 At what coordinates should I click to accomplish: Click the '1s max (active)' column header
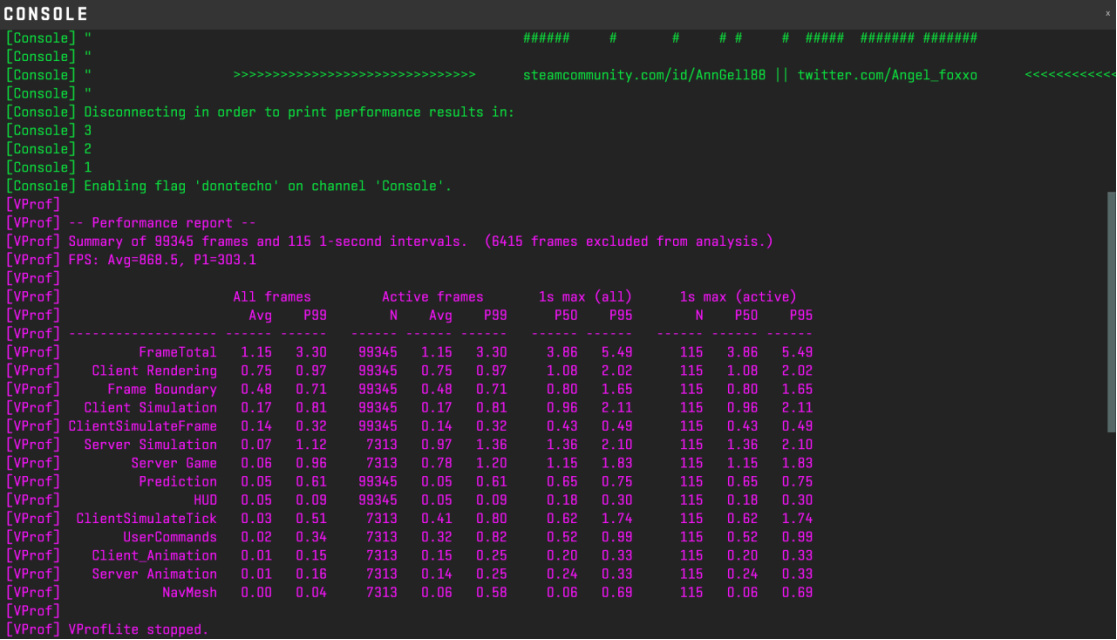click(738, 297)
